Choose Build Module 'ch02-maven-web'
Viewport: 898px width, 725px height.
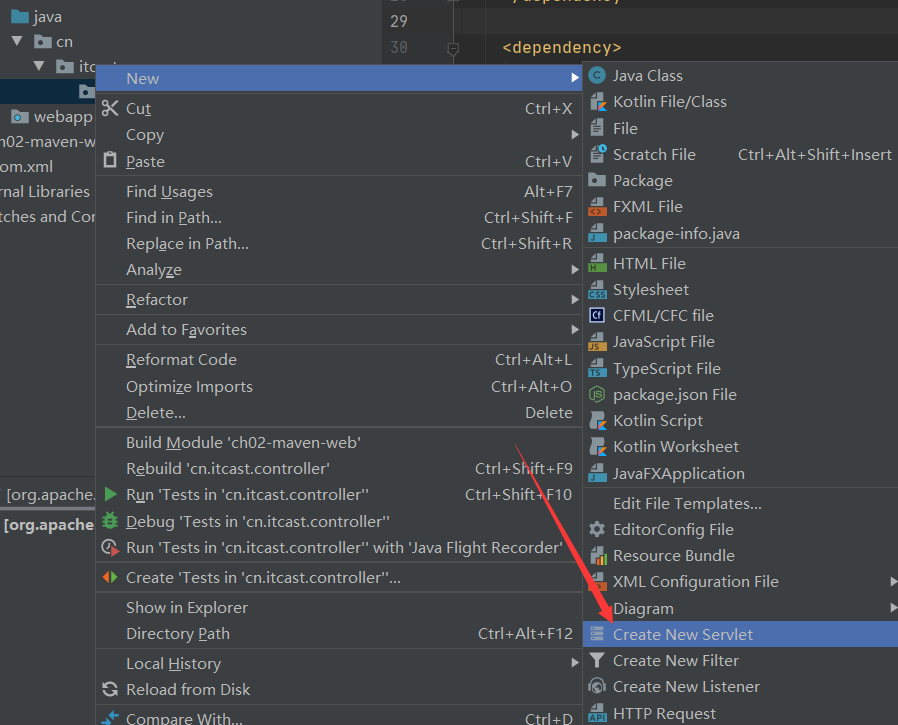point(339,443)
